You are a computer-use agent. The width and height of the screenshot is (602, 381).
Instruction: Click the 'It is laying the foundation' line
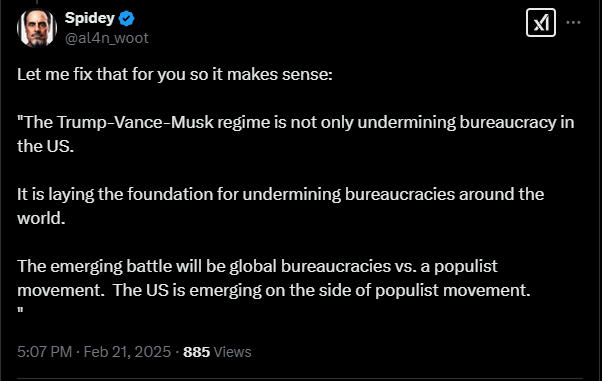point(280,194)
